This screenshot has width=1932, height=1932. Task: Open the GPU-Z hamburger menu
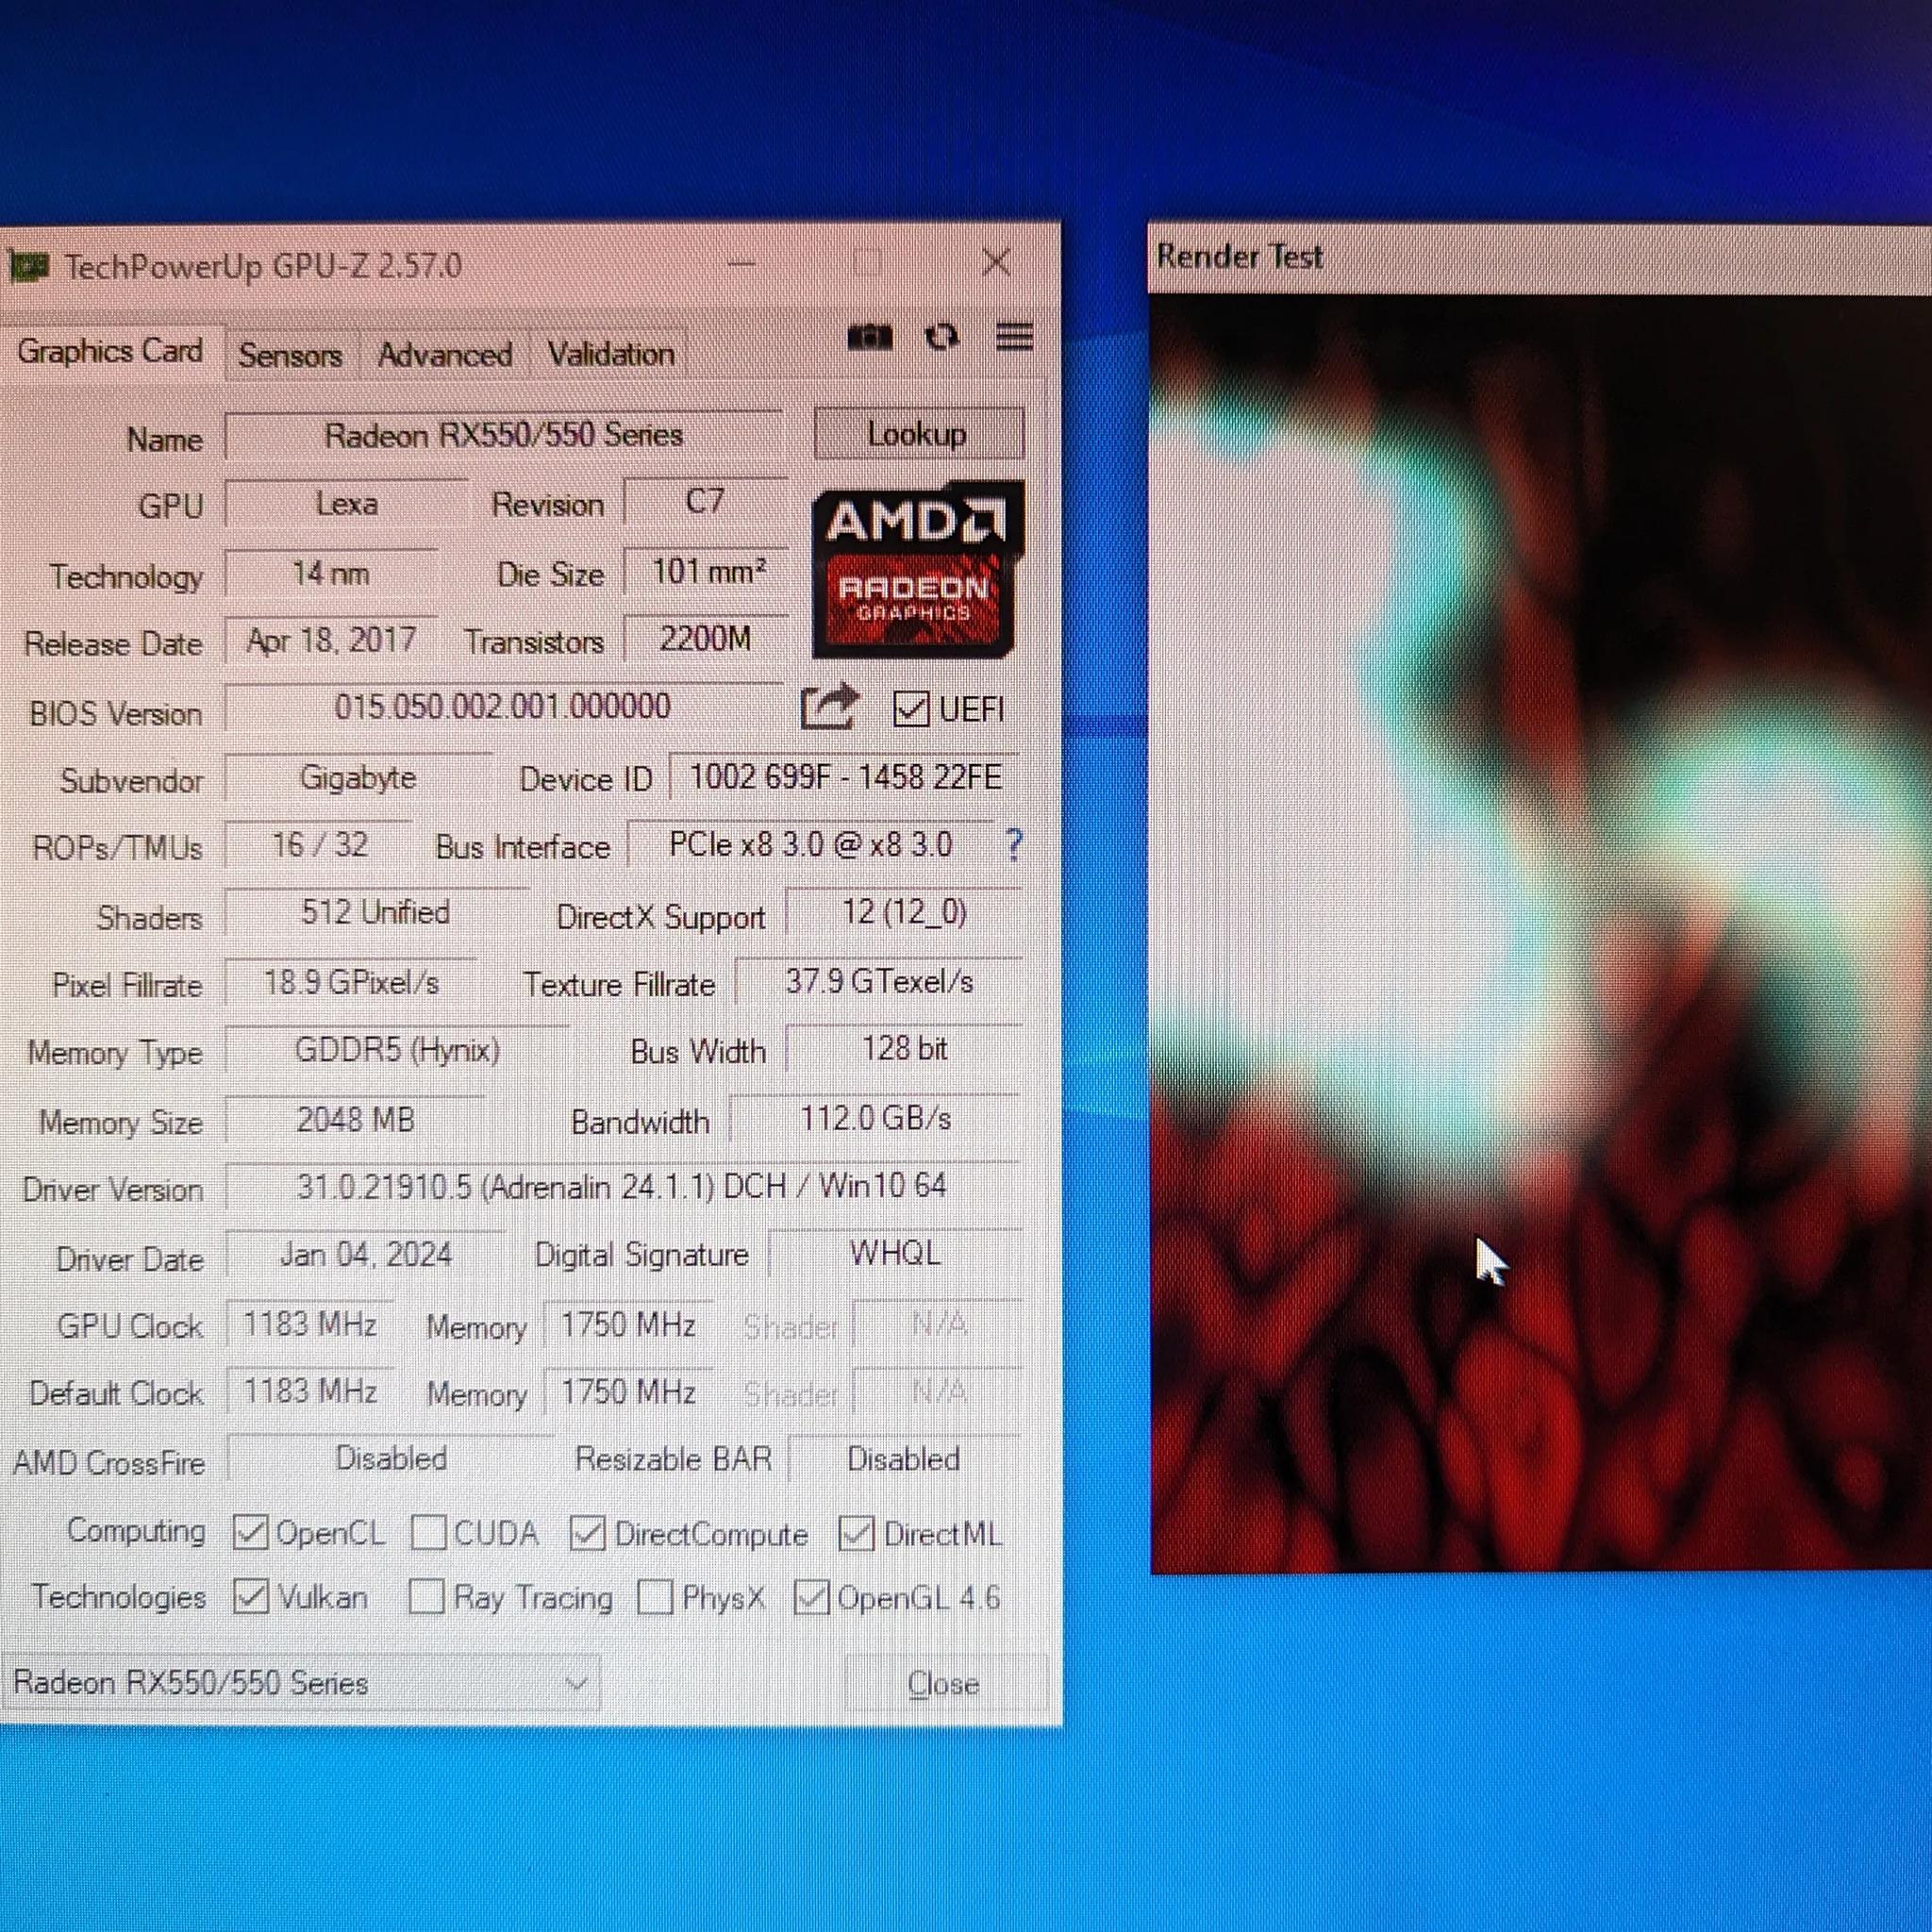1014,337
